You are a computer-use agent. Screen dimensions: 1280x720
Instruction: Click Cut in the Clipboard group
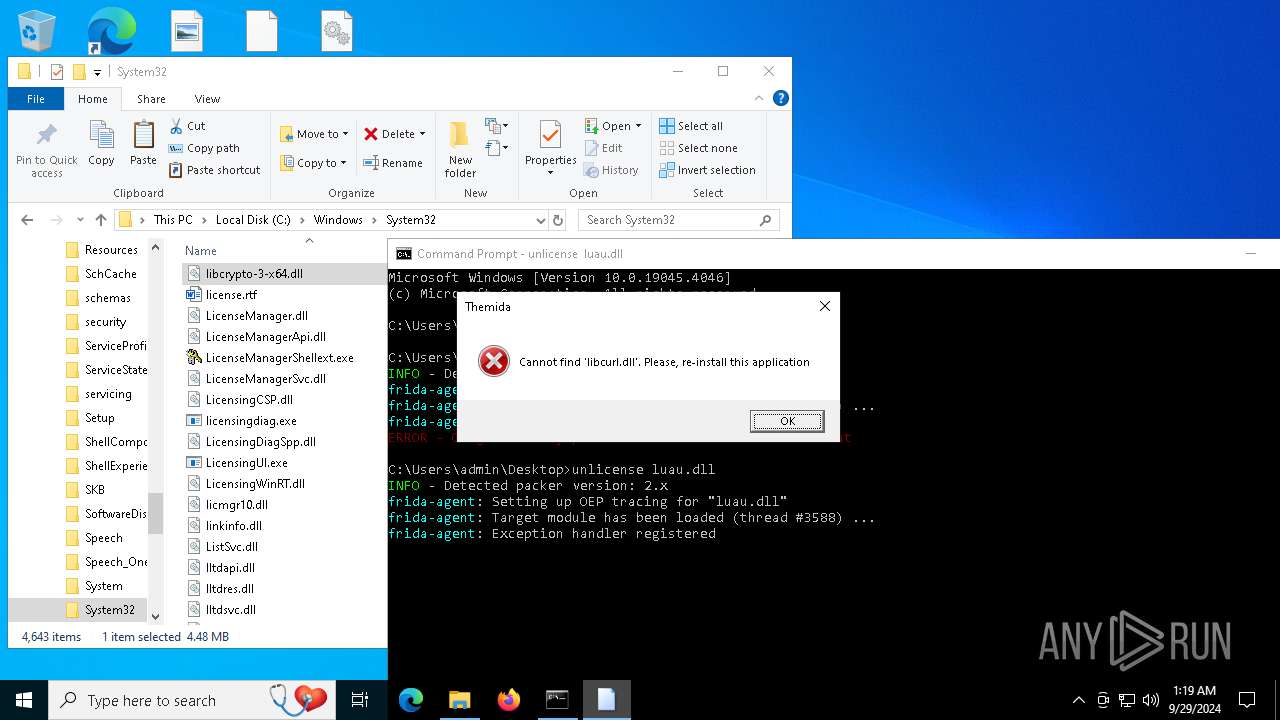click(187, 126)
